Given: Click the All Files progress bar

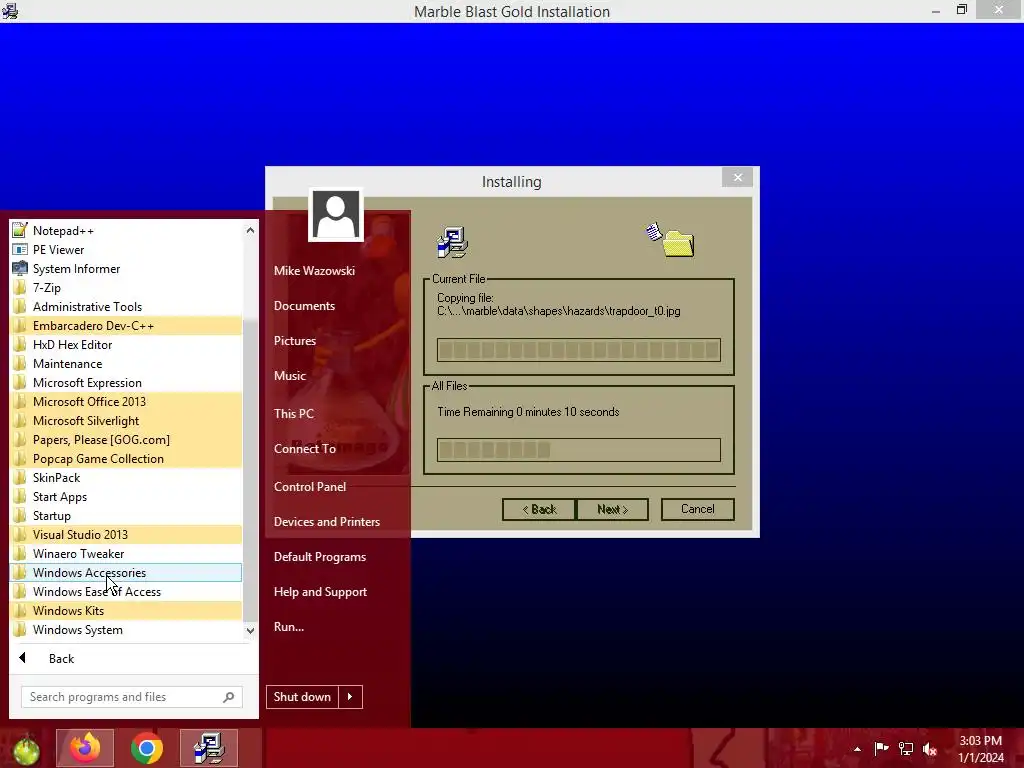Looking at the screenshot, I should [579, 450].
